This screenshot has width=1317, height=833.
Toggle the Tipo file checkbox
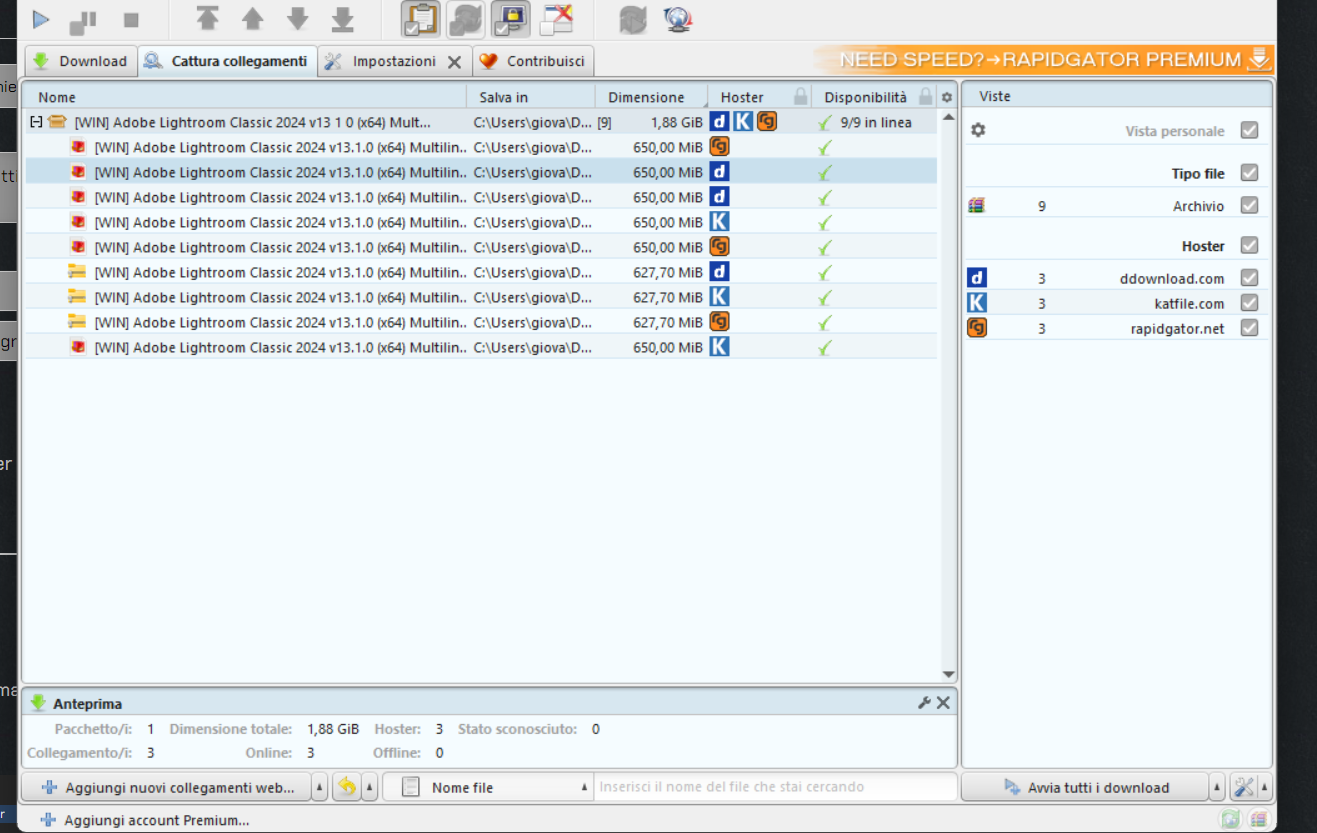pyautogui.click(x=1249, y=173)
